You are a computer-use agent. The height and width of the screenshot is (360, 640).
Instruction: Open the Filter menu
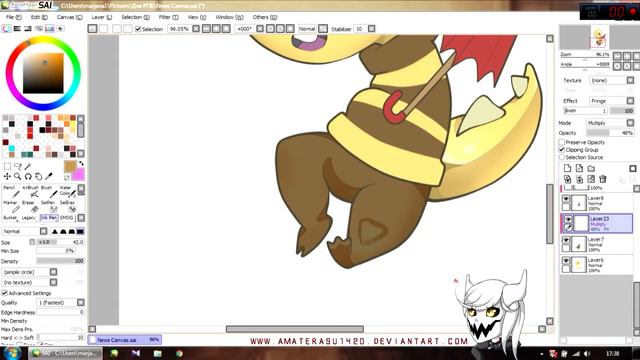point(169,17)
